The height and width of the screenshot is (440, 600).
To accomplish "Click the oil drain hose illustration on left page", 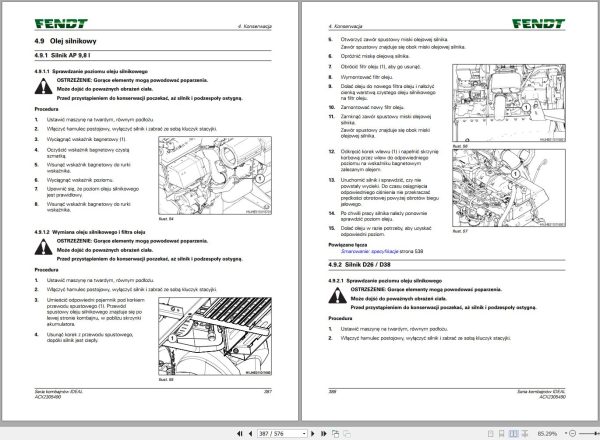I will pos(215,336).
